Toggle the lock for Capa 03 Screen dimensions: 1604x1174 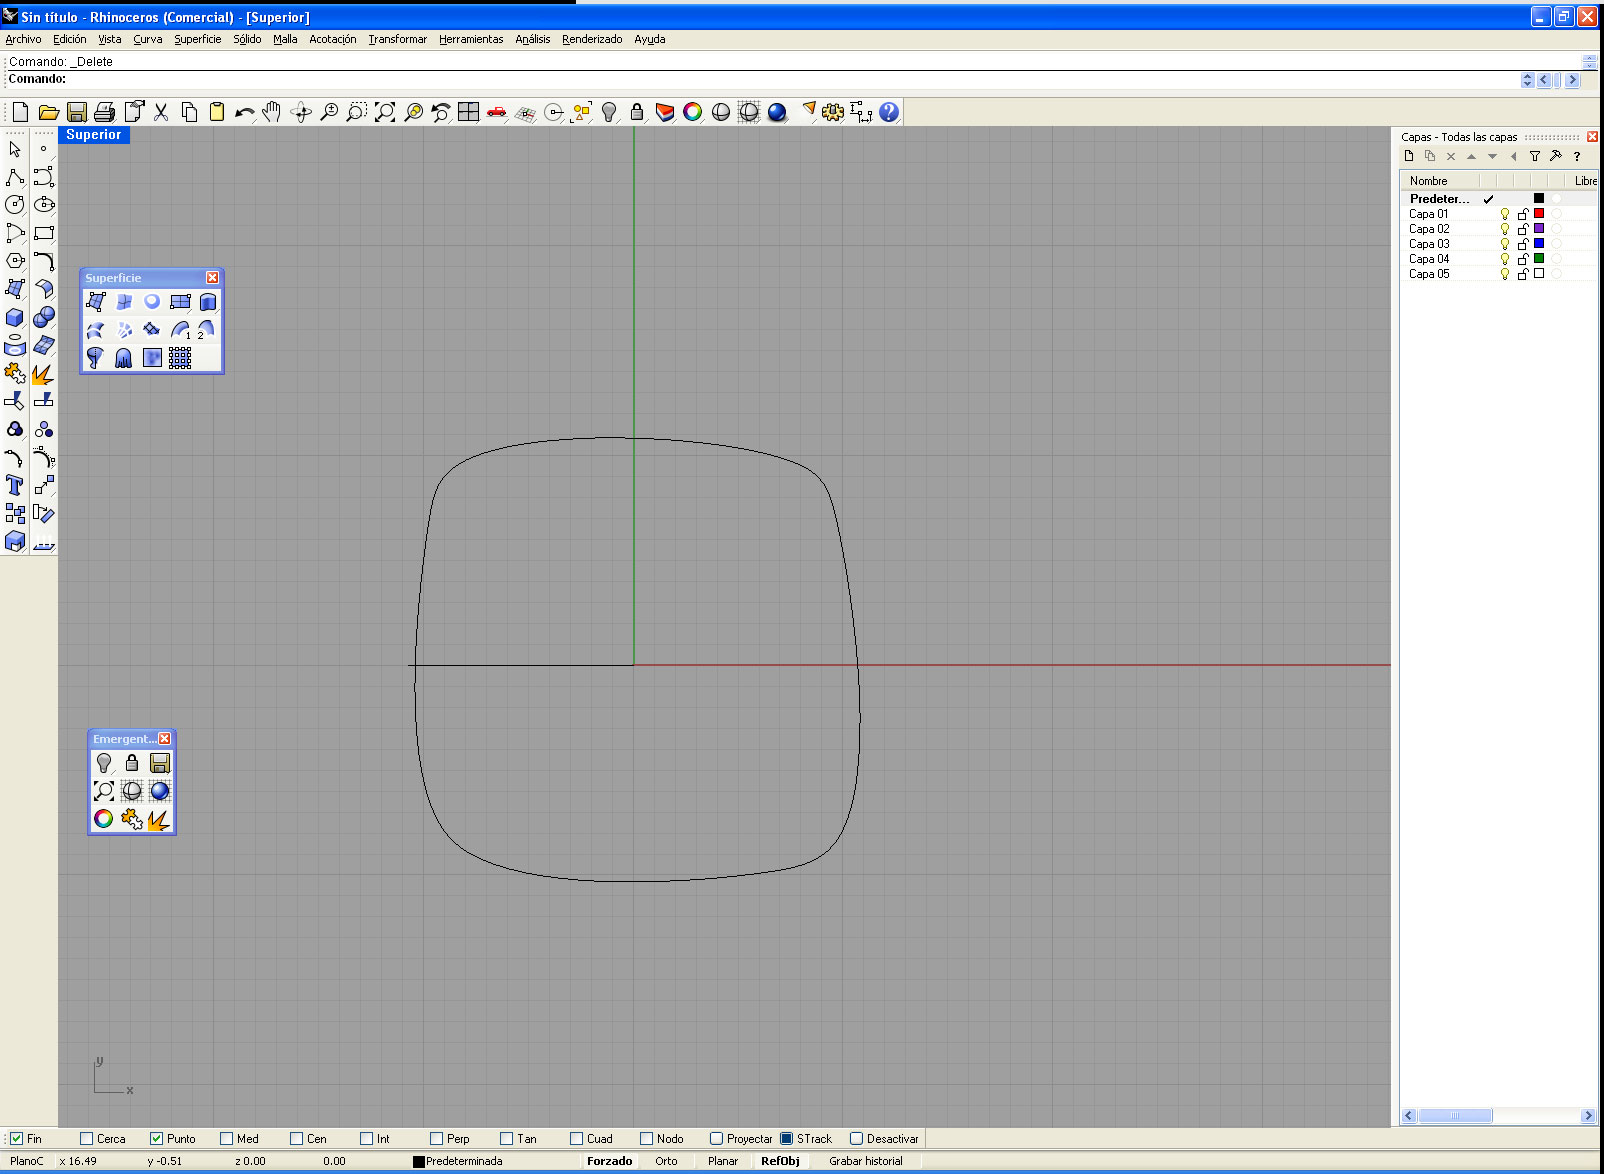(1523, 244)
